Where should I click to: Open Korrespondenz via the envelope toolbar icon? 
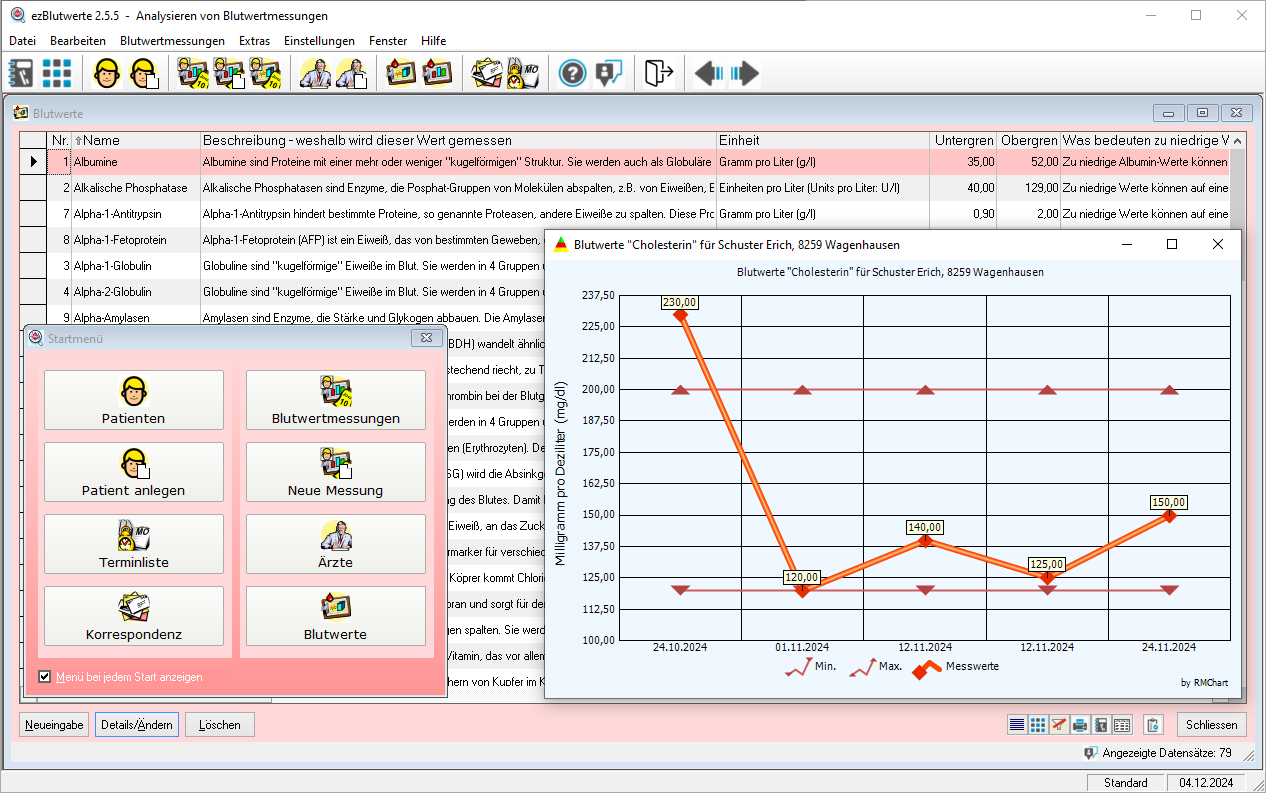point(487,72)
